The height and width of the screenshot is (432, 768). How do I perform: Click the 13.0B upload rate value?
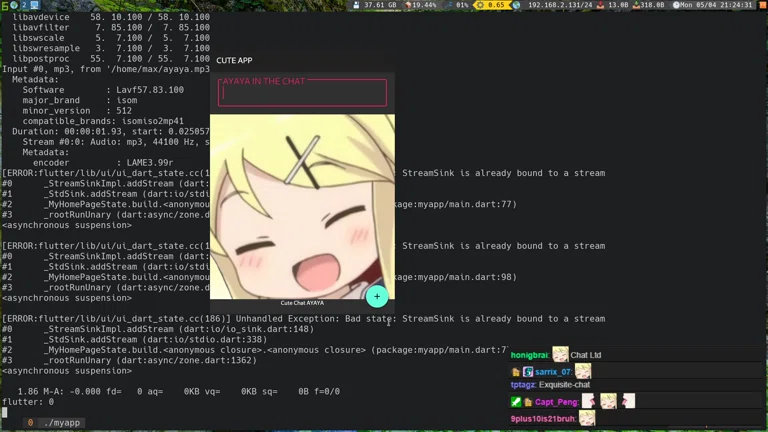(618, 5)
